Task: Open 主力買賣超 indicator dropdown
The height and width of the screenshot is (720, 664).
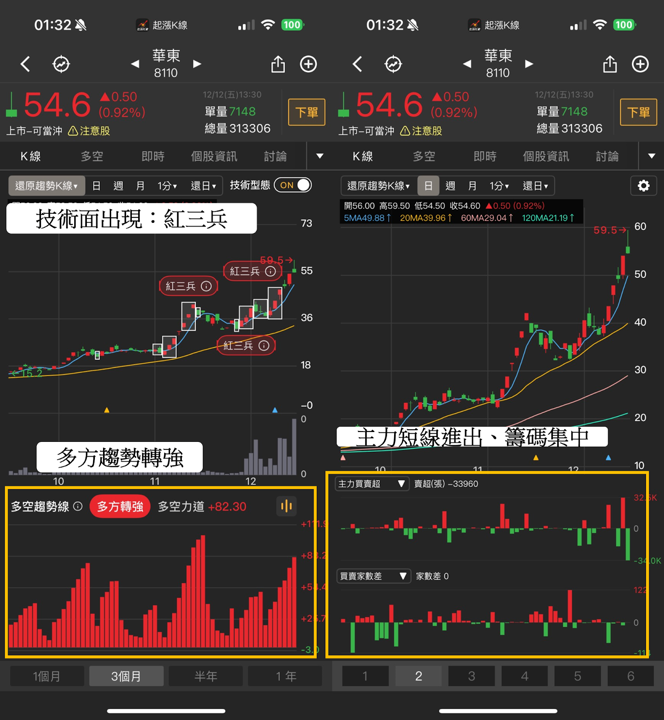Action: click(x=372, y=484)
